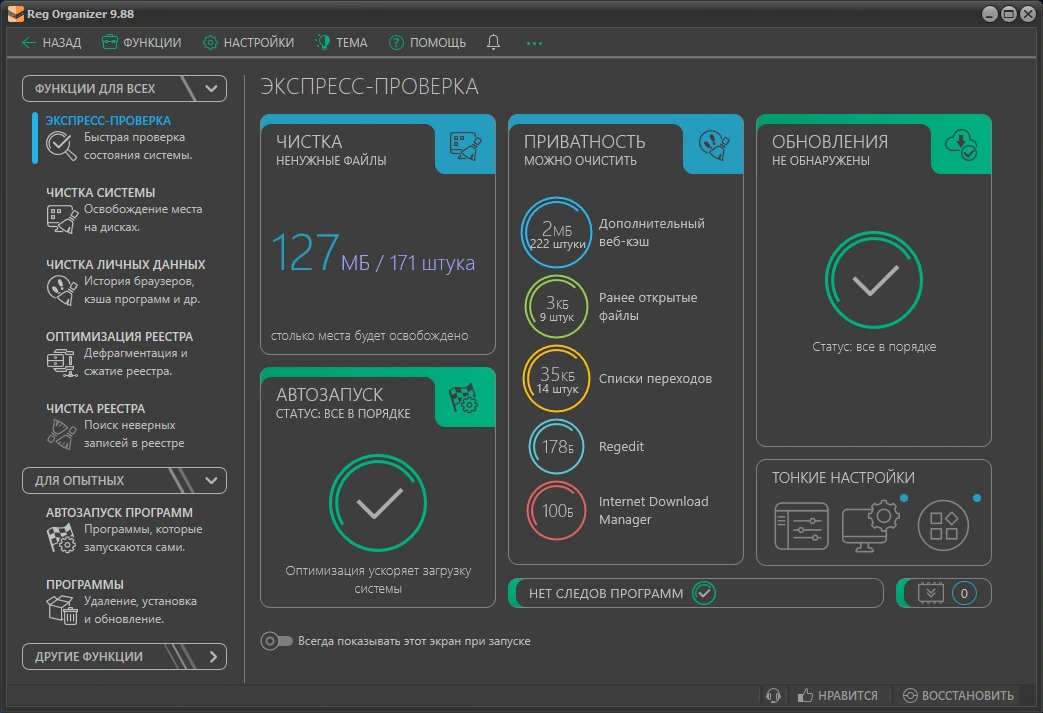Click the apps grid icon in Тонкие настройки
Image resolution: width=1043 pixels, height=713 pixels.
943,525
